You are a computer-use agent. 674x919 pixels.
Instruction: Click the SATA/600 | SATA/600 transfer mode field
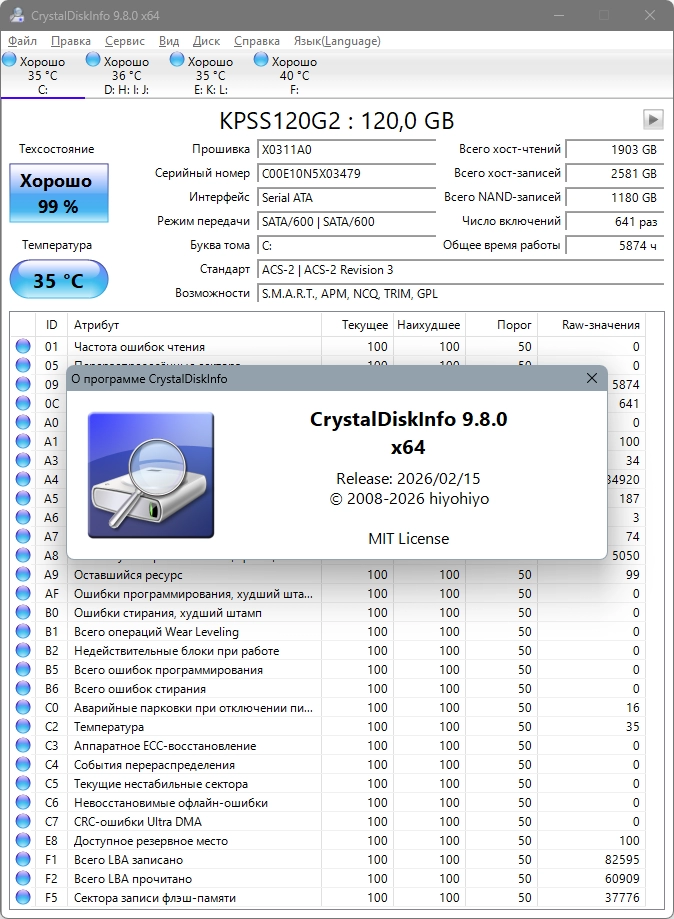pos(346,222)
